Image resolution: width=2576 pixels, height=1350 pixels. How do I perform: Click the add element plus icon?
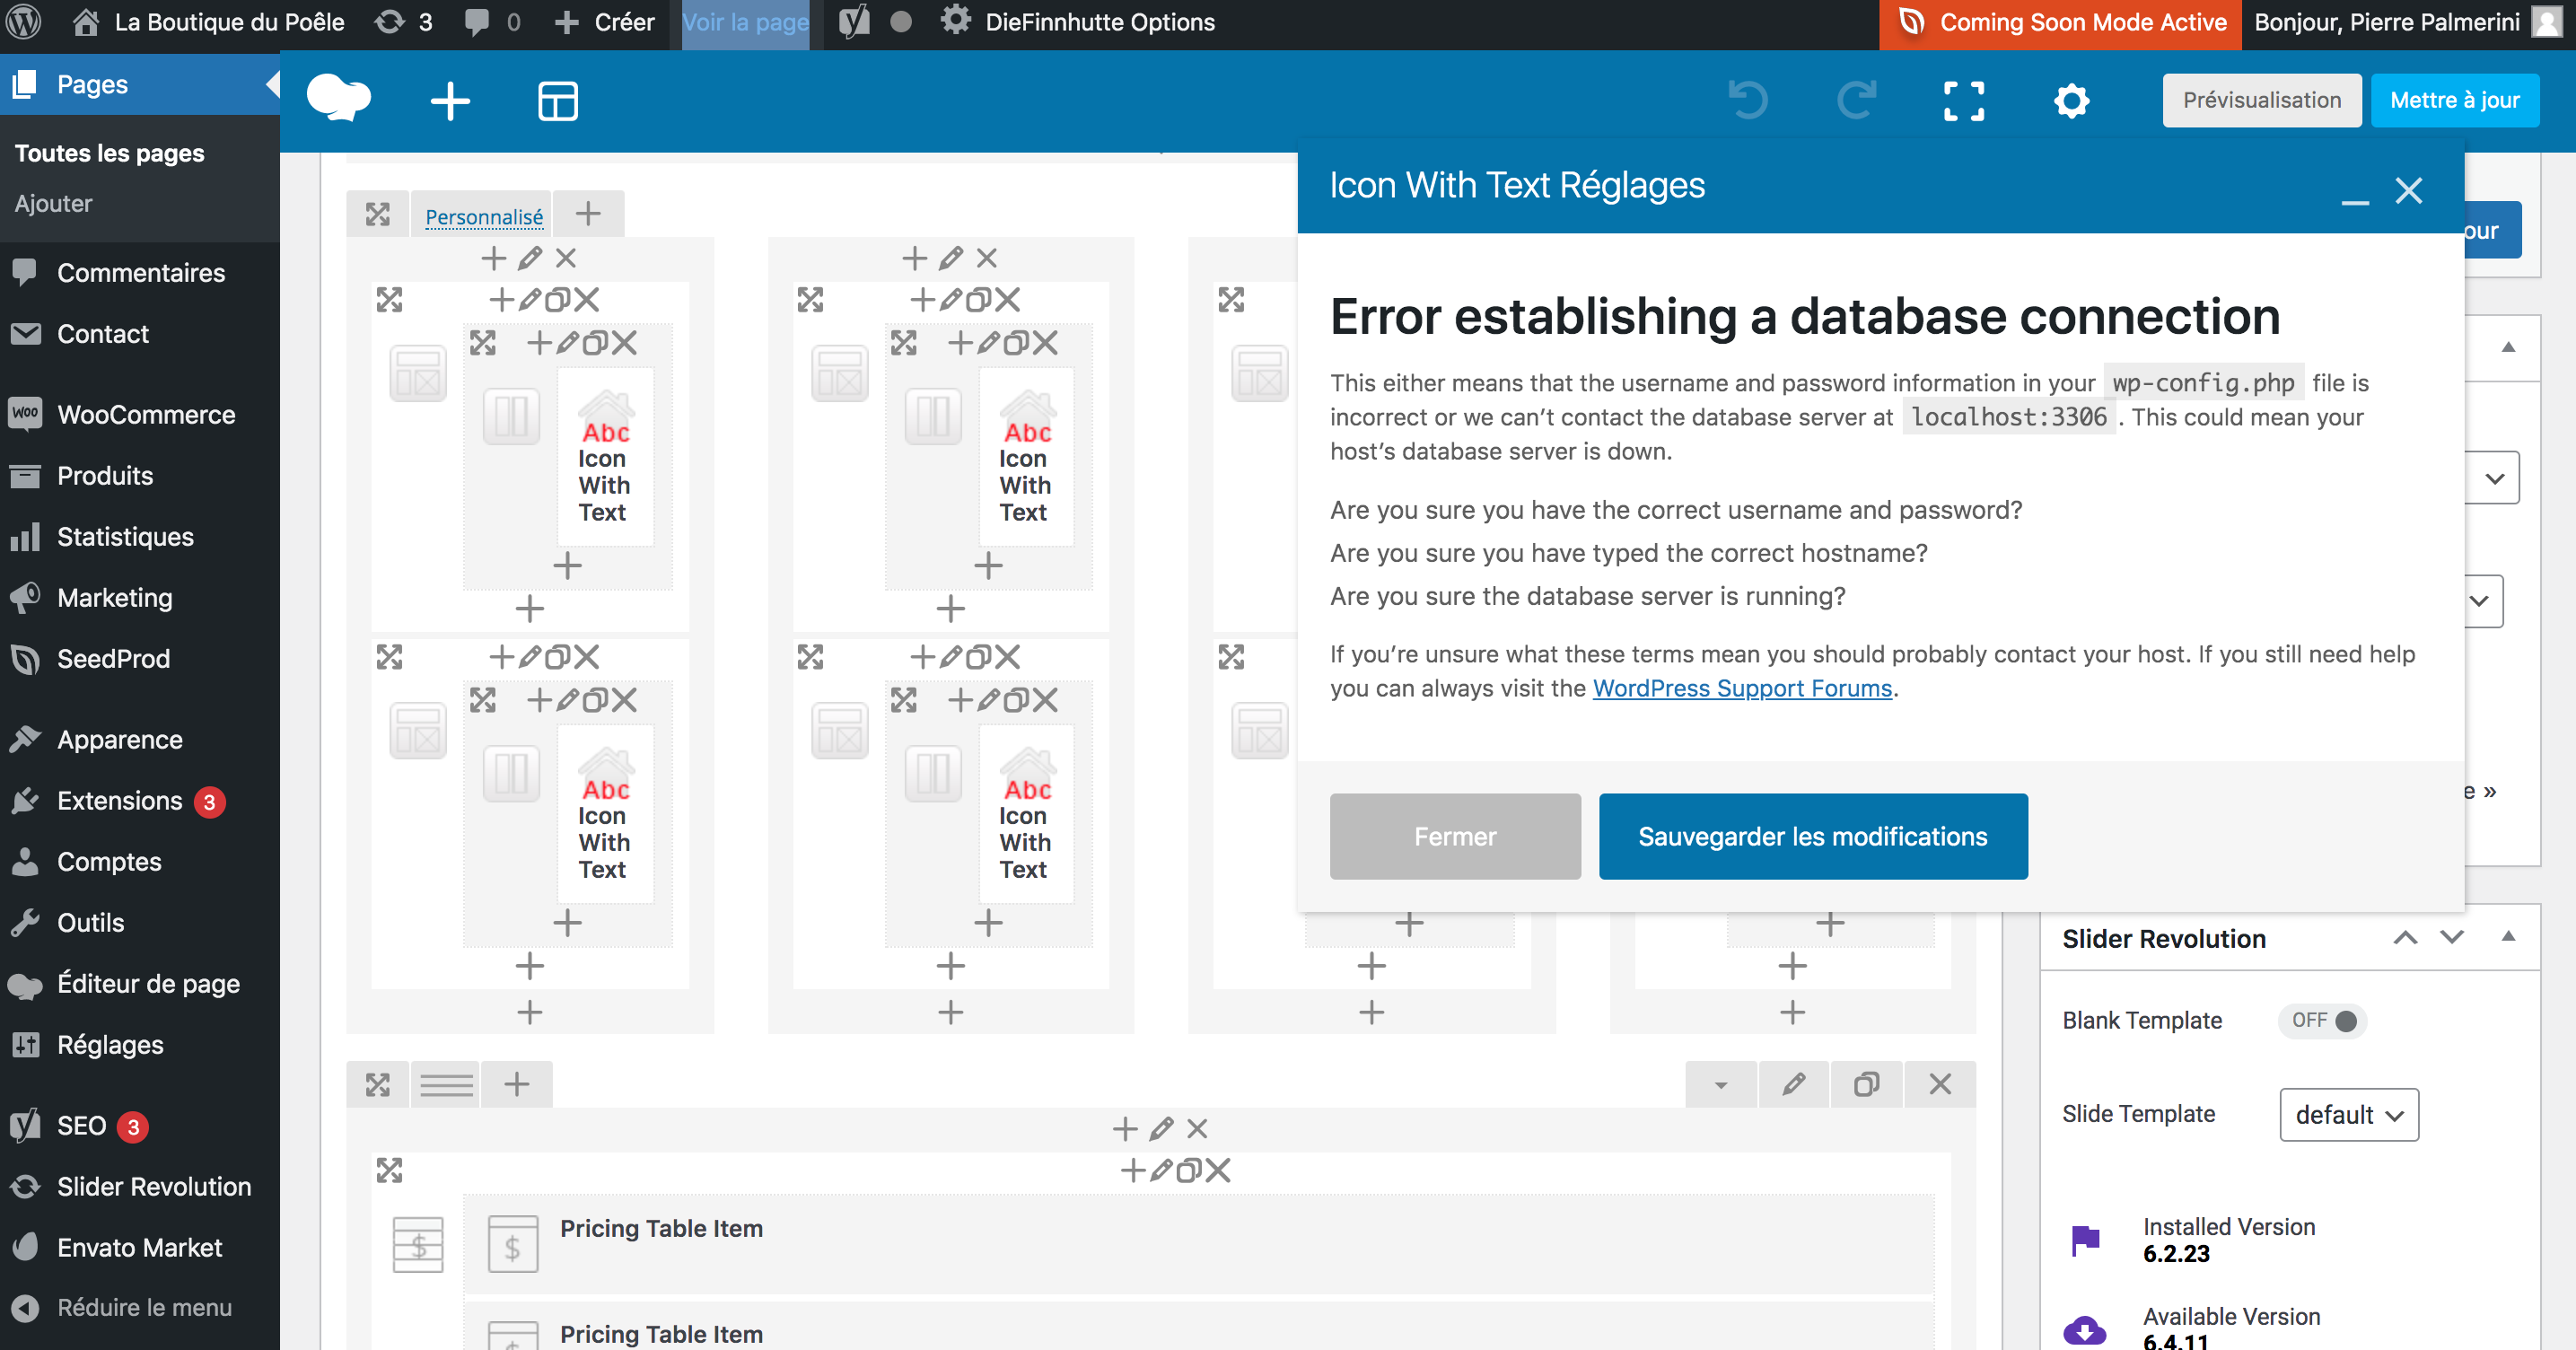(x=450, y=101)
